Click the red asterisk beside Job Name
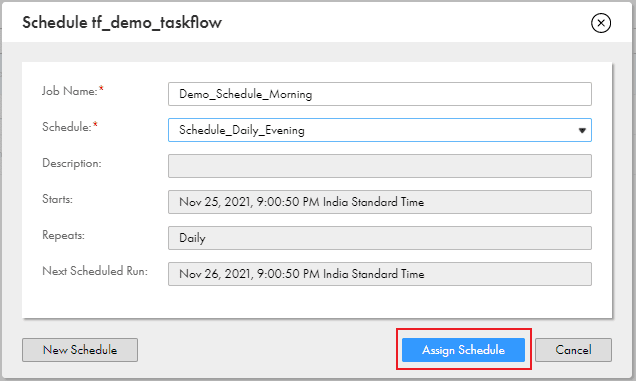 (x=101, y=88)
